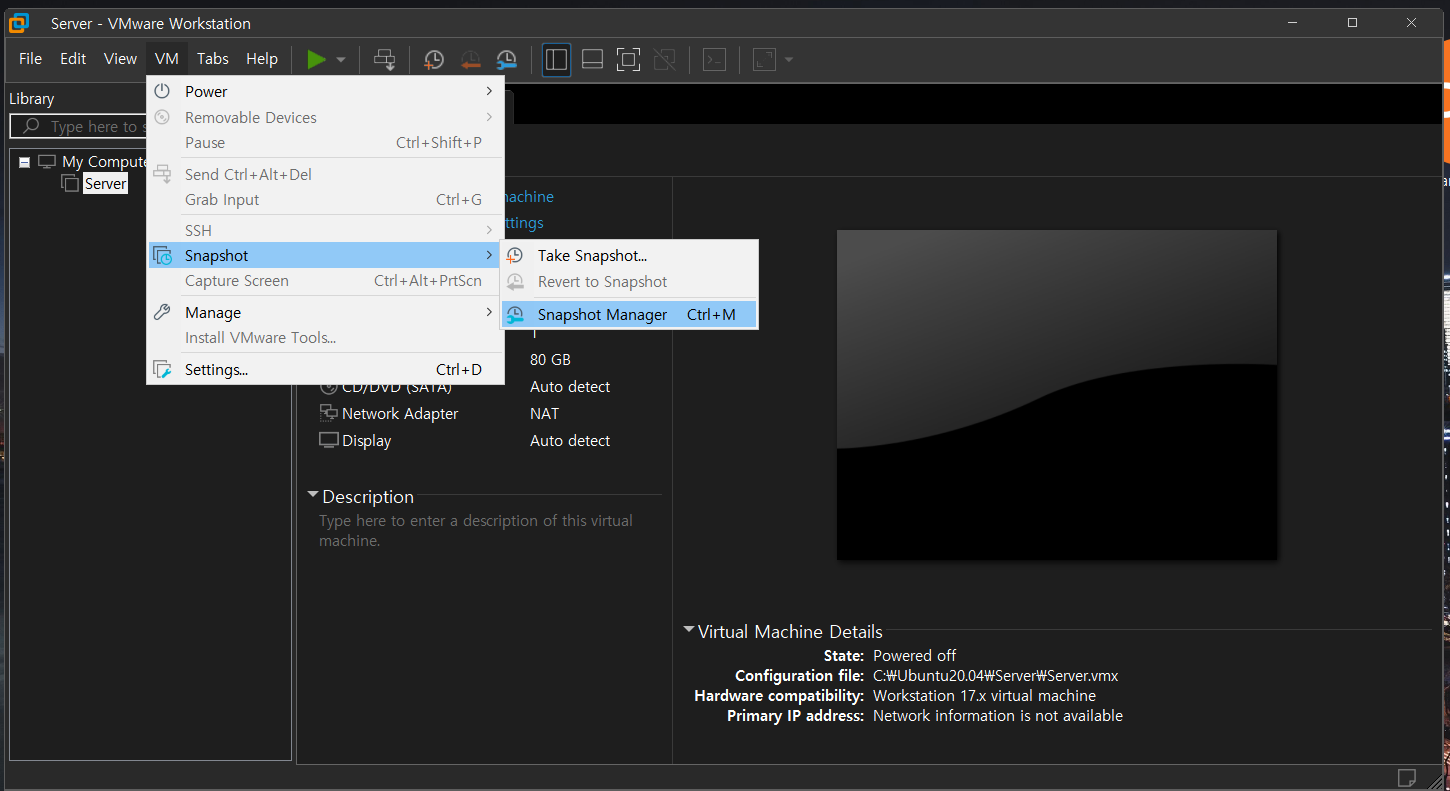Click the message log icon in status bar
This screenshot has width=1450, height=791.
point(1407,777)
